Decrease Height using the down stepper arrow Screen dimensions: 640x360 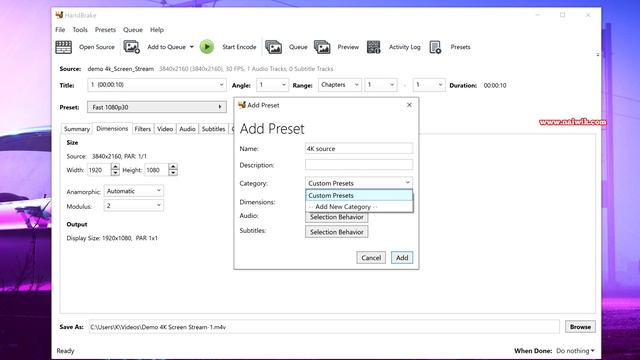tap(173, 173)
